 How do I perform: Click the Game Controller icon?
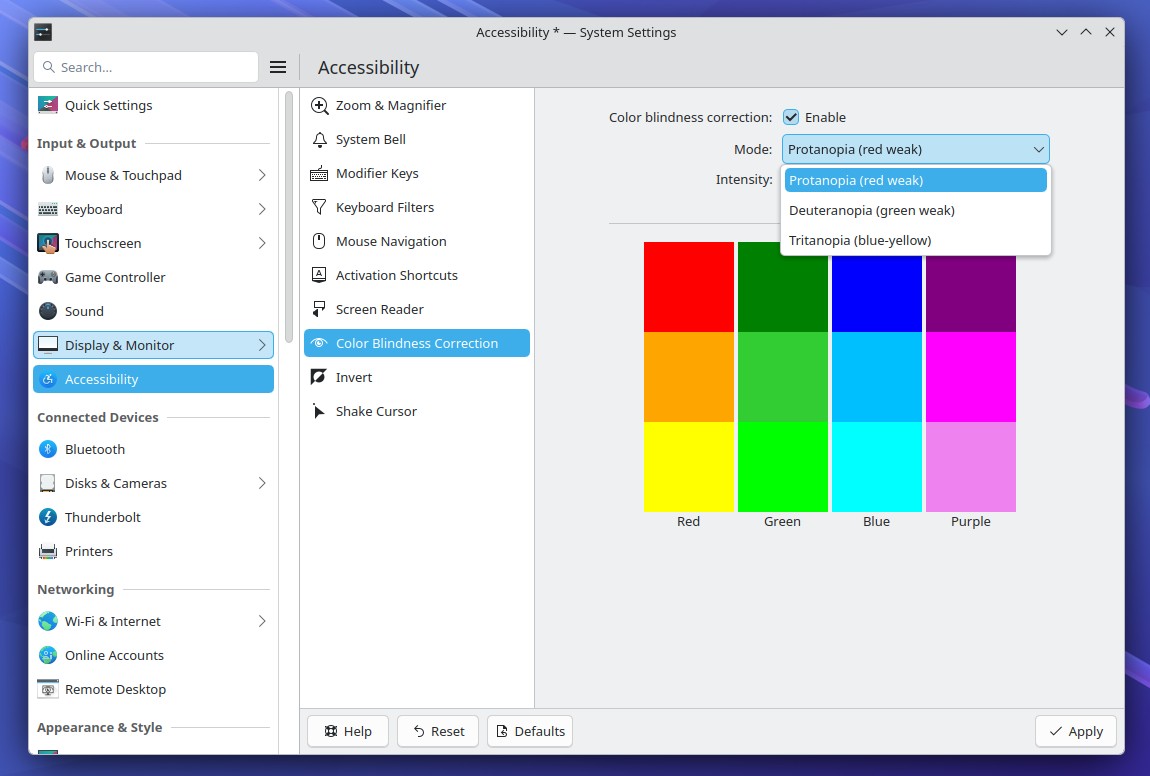coord(48,277)
